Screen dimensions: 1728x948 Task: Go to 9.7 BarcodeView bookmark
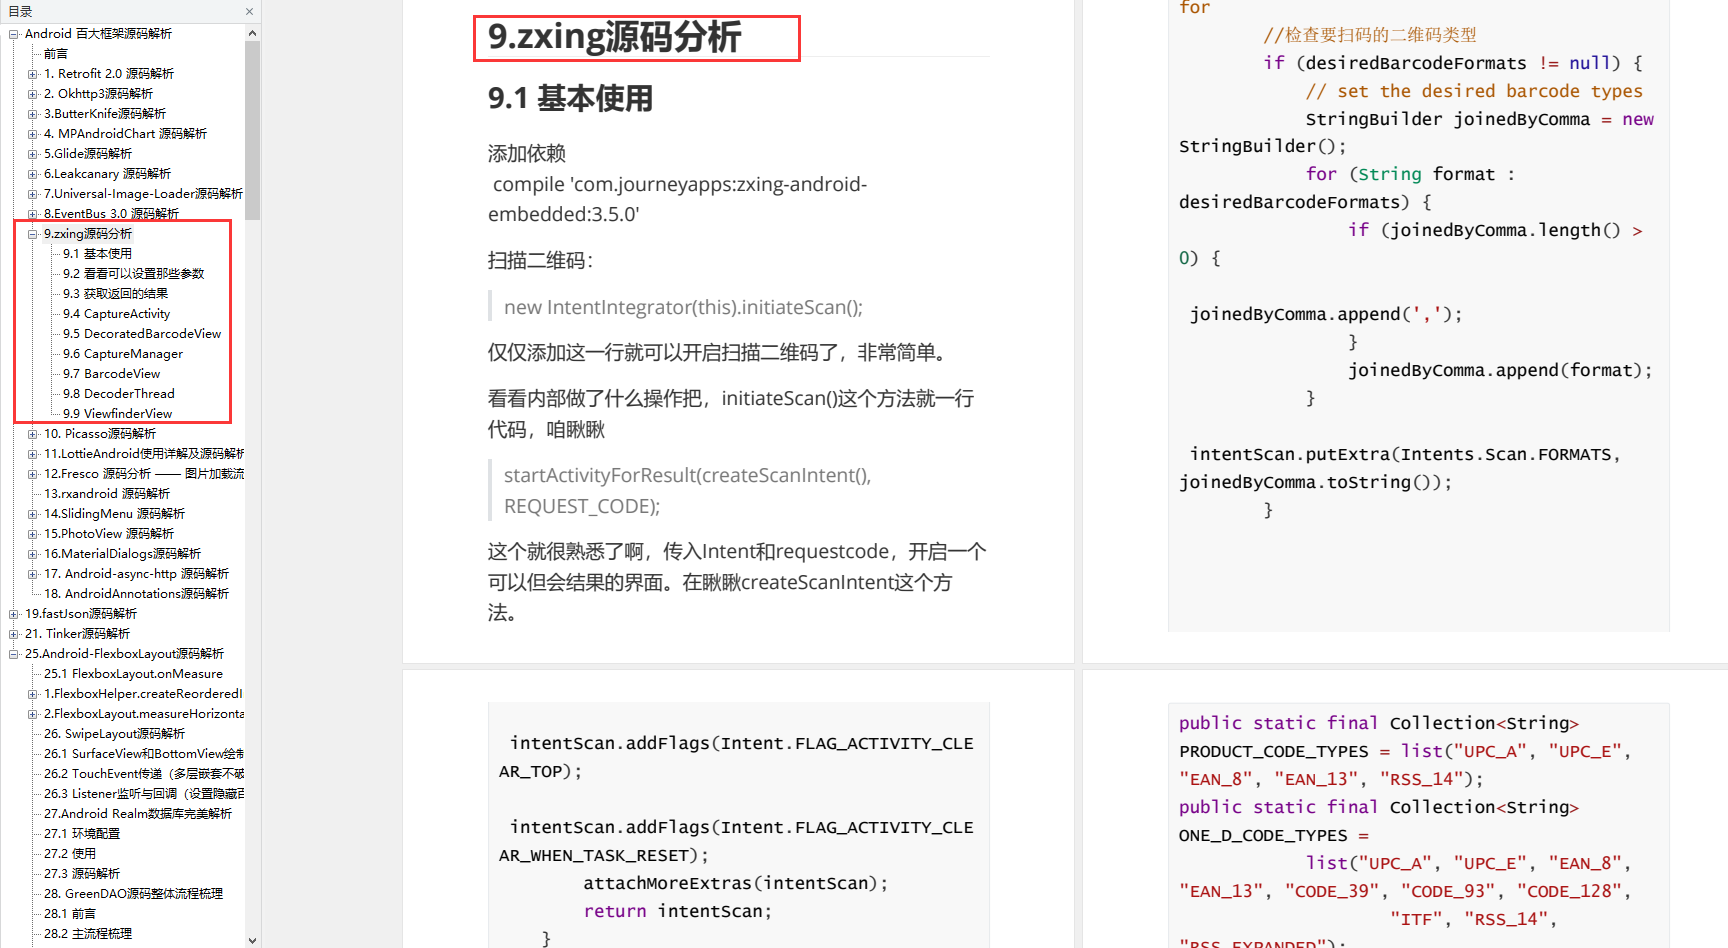(111, 374)
